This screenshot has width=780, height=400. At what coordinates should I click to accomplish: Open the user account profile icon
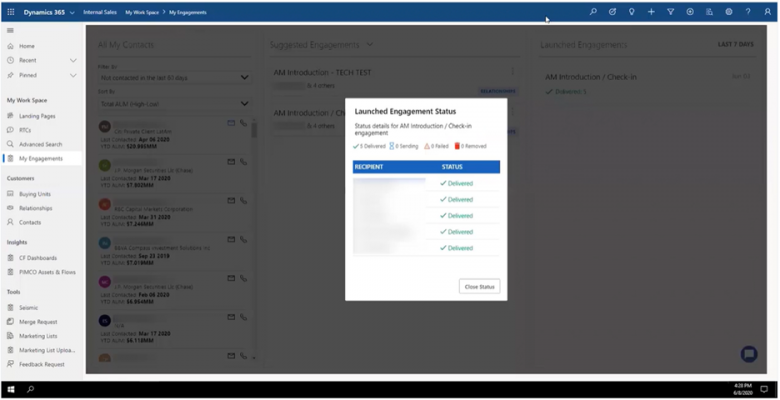point(767,12)
